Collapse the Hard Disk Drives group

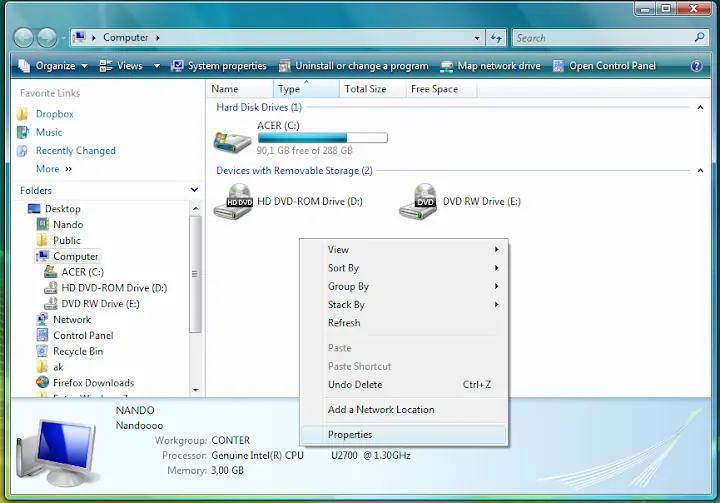click(700, 107)
